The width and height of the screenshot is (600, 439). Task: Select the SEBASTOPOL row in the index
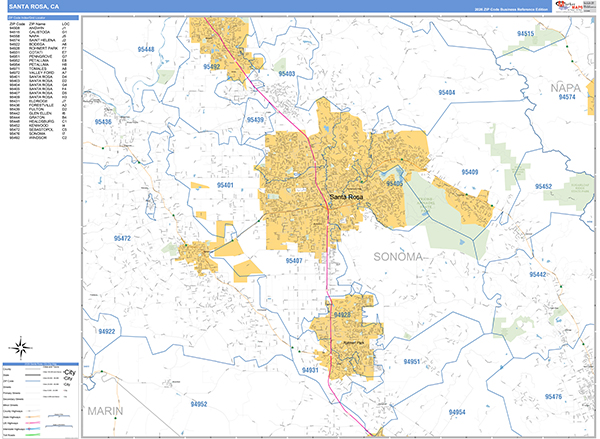pos(38,130)
